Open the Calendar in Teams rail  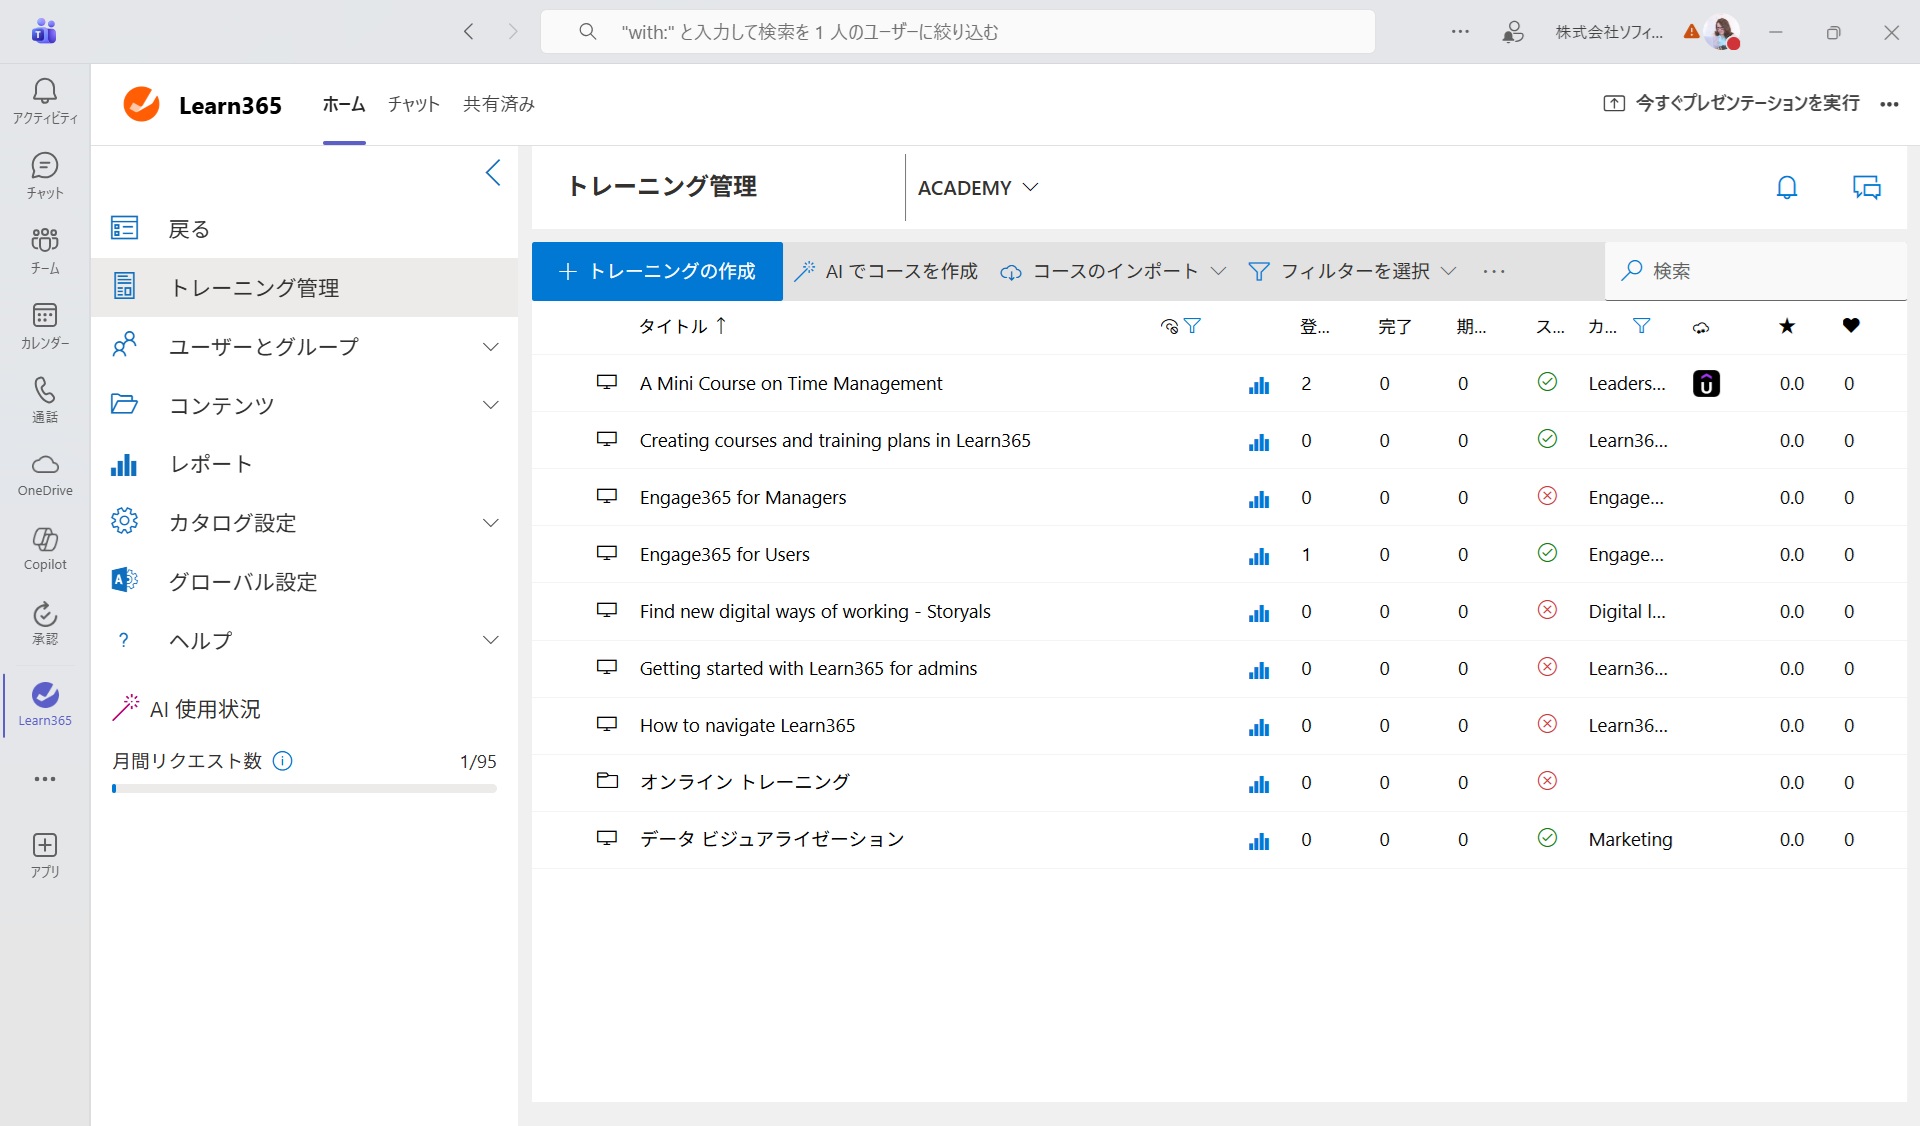pyautogui.click(x=45, y=326)
